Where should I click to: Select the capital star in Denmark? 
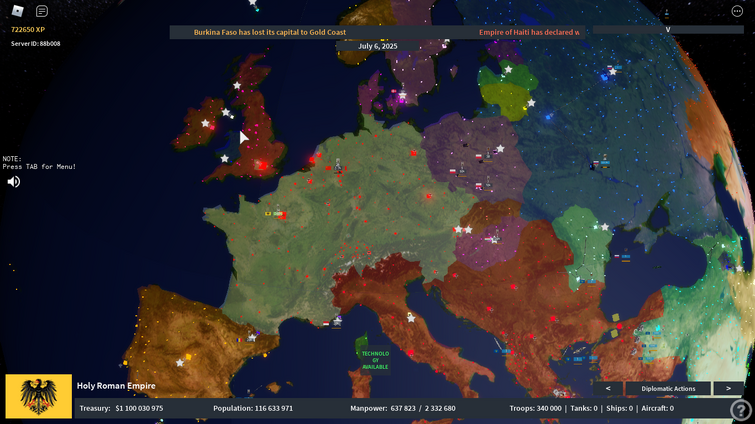[403, 95]
